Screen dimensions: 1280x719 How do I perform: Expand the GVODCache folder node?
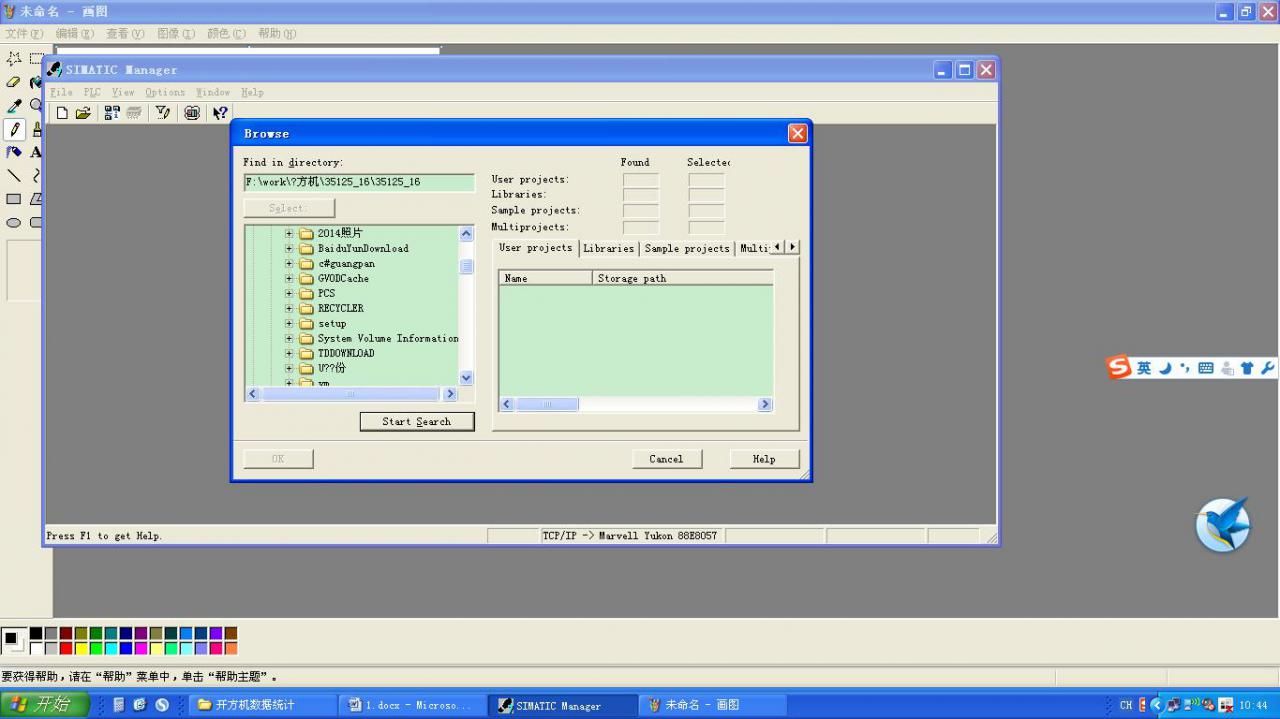(289, 279)
